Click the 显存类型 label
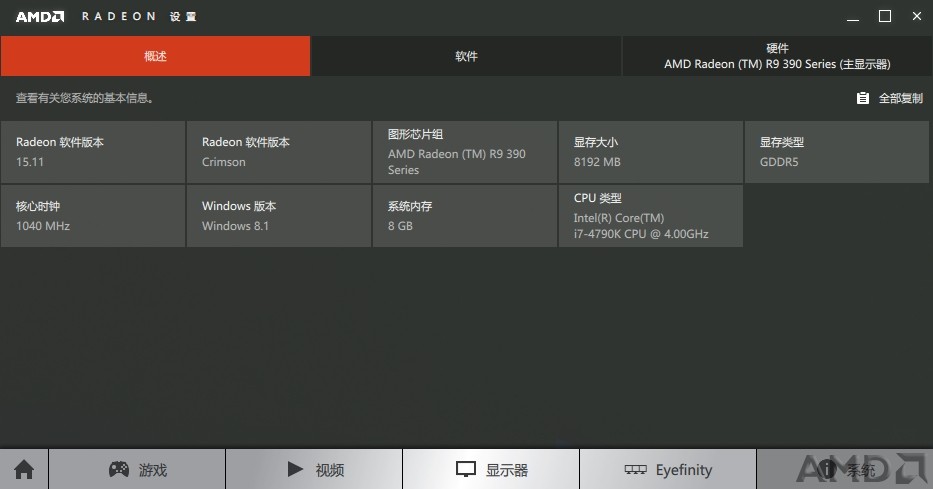Image resolution: width=933 pixels, height=489 pixels. 781,142
